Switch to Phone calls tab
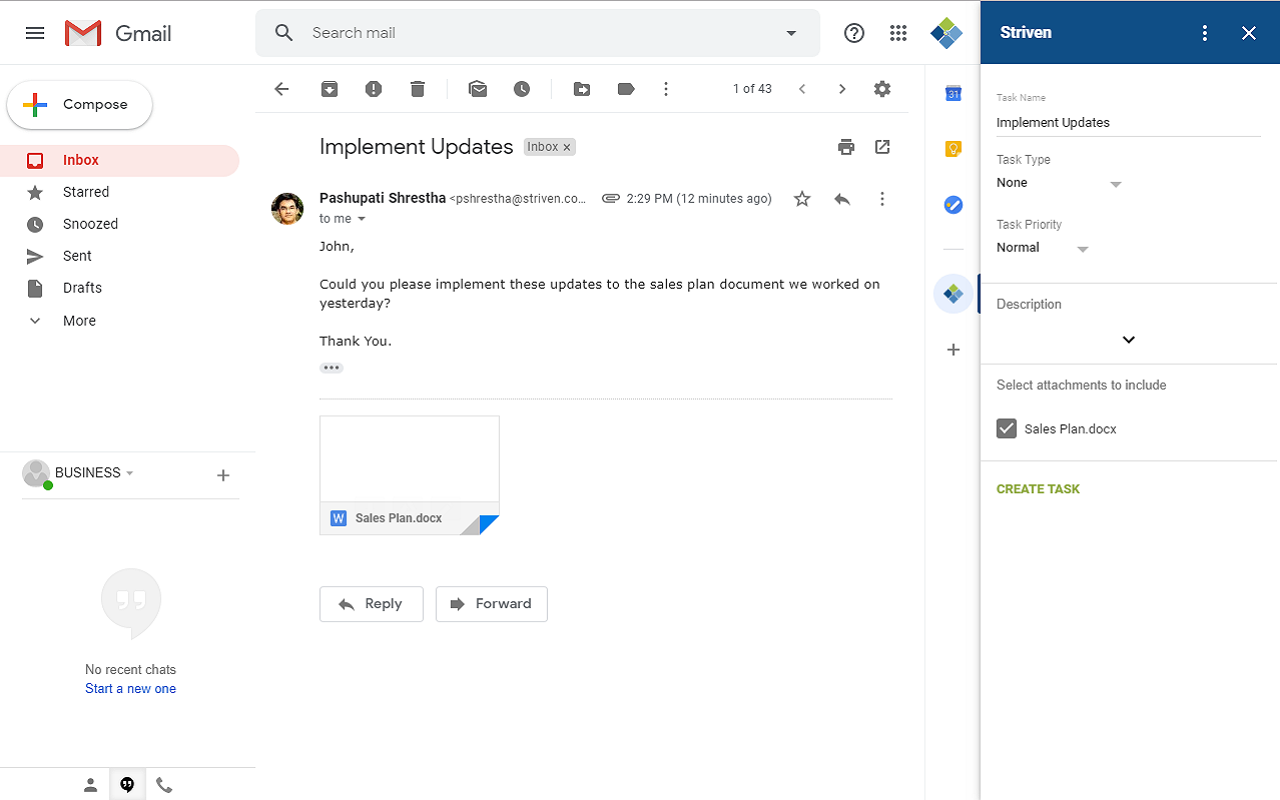This screenshot has height=800, width=1280. pyautogui.click(x=164, y=785)
